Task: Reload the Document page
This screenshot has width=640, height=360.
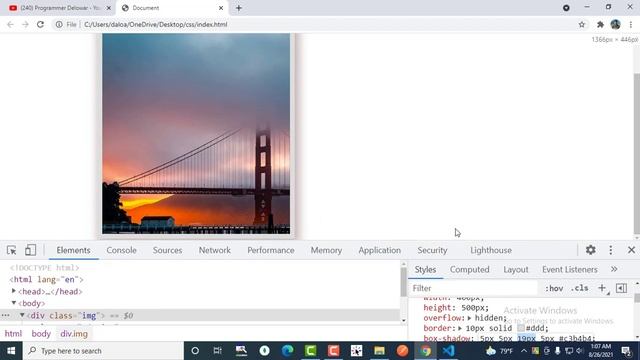Action: coord(40,24)
